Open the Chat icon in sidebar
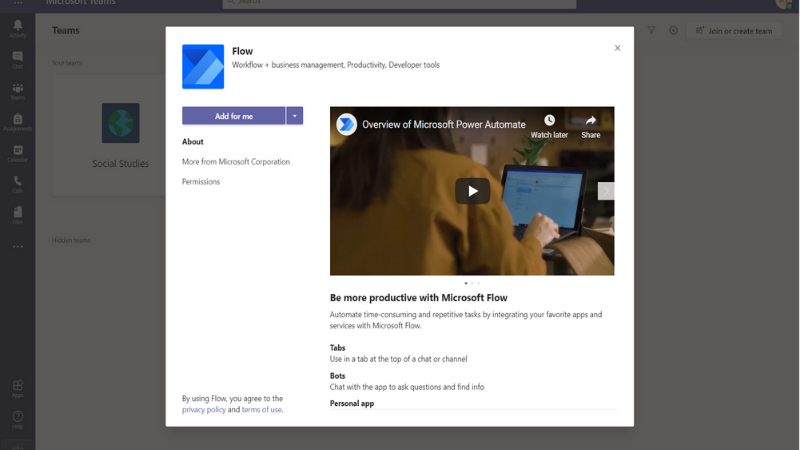800x450 pixels. tap(17, 60)
